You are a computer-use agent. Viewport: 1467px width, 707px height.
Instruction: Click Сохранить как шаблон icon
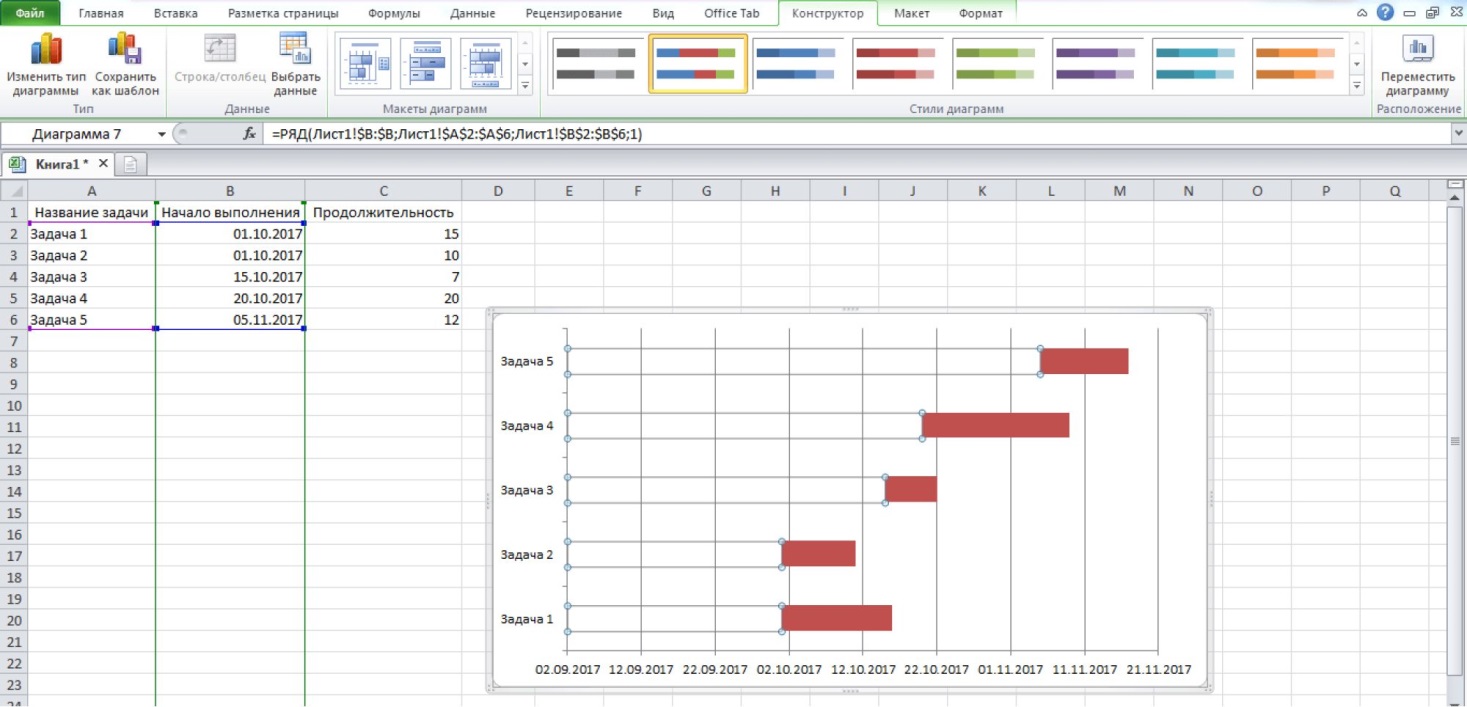point(125,49)
